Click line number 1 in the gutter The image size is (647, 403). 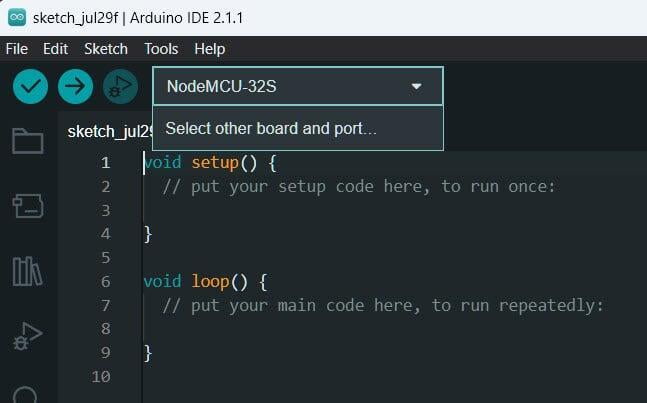click(x=106, y=163)
